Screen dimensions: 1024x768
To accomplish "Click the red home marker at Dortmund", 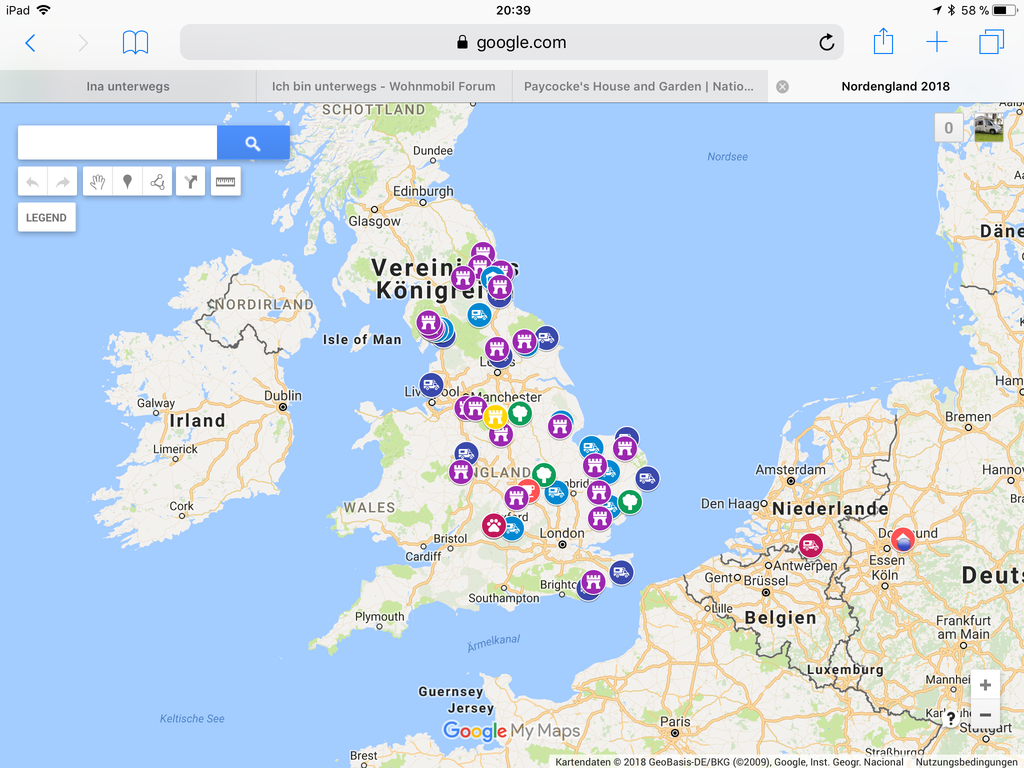I will [903, 540].
